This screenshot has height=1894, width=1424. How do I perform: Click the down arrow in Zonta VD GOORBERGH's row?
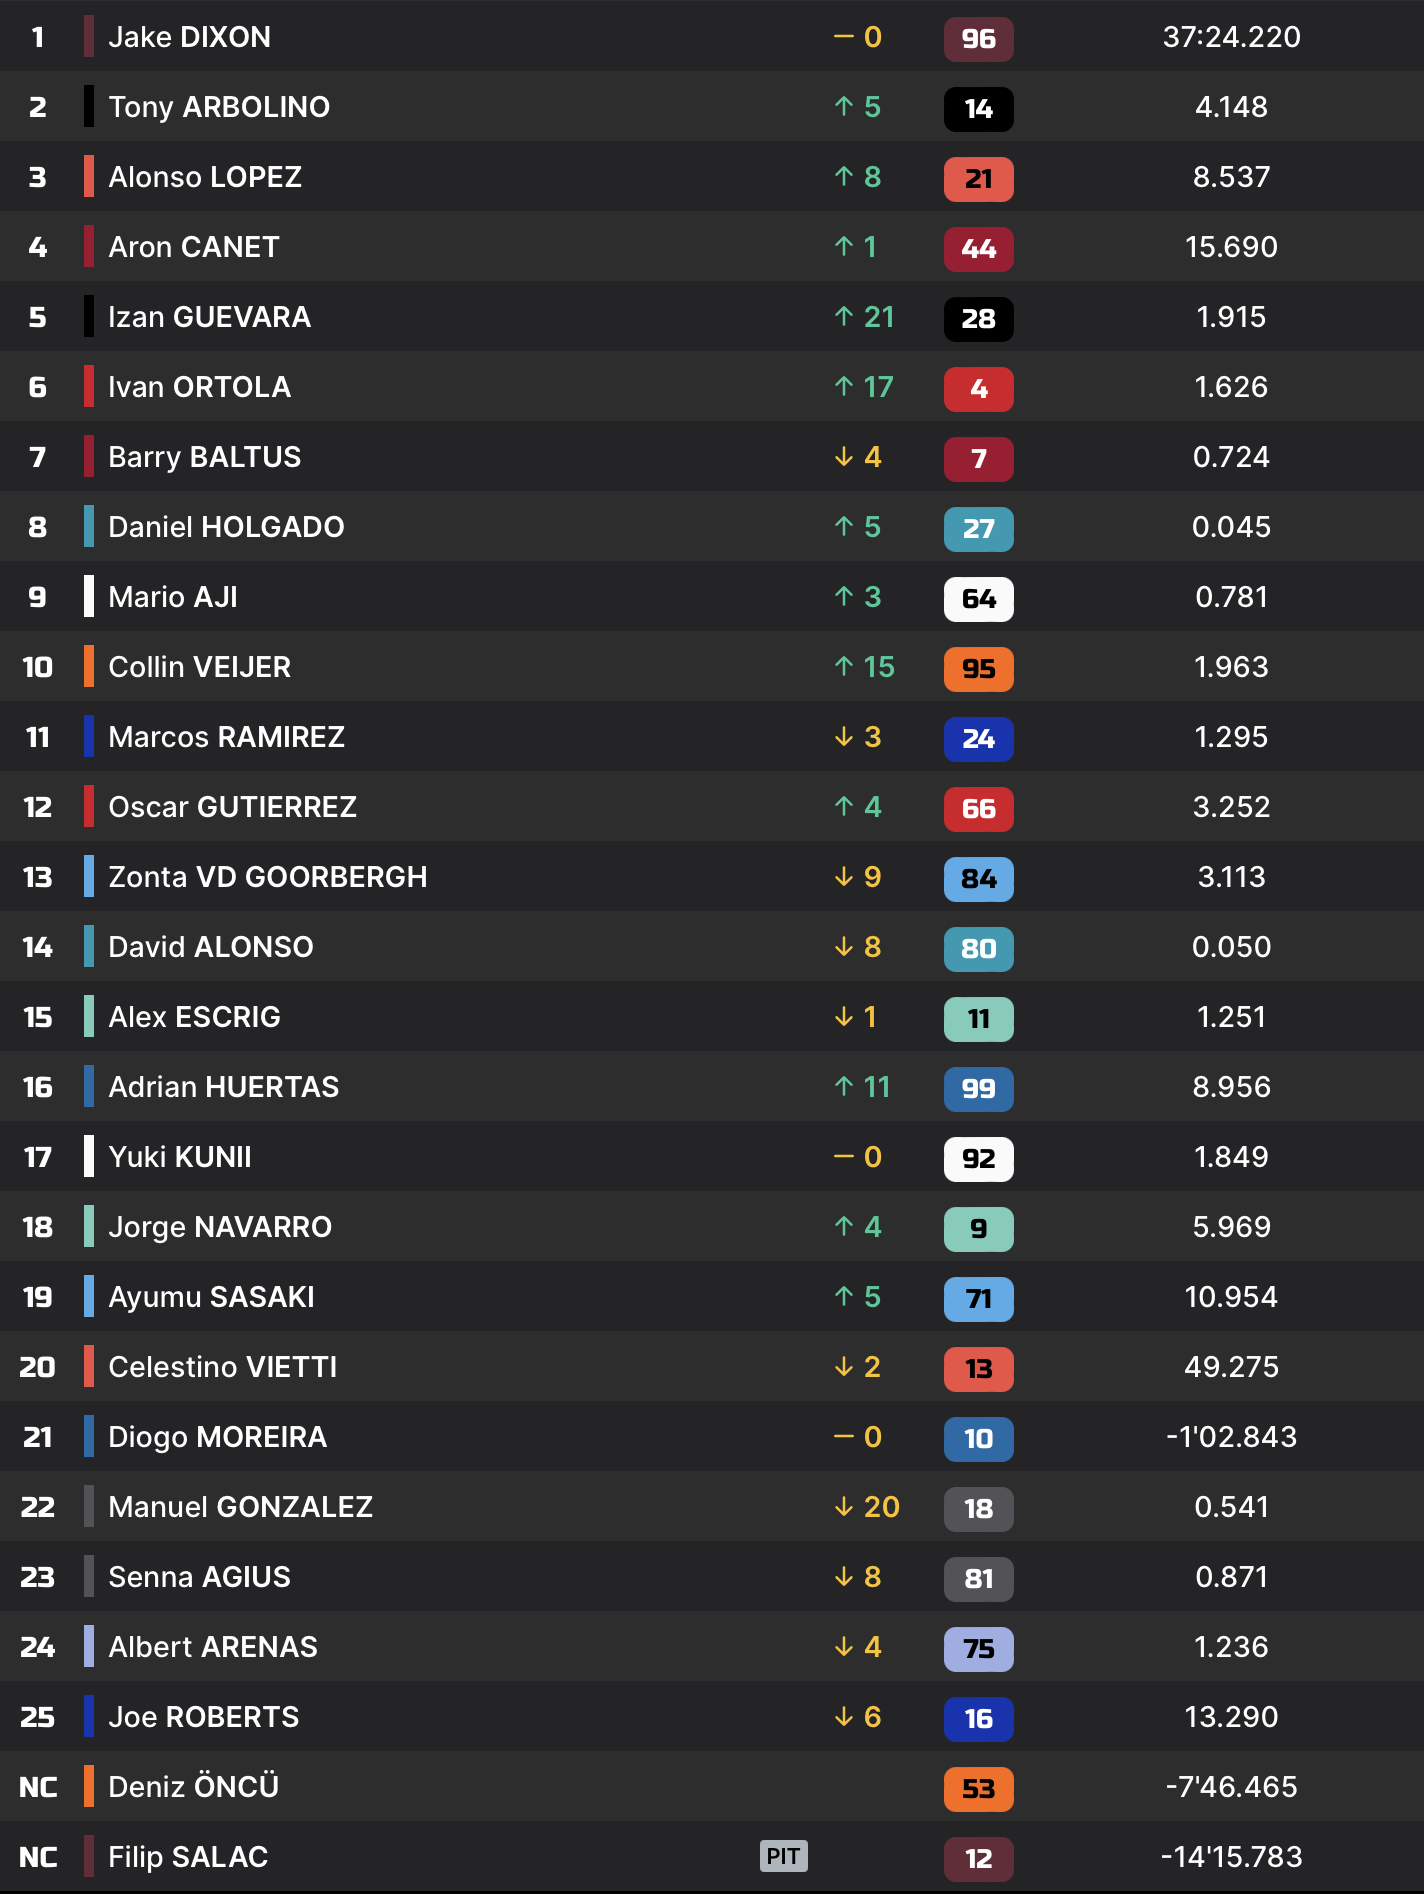pyautogui.click(x=845, y=877)
